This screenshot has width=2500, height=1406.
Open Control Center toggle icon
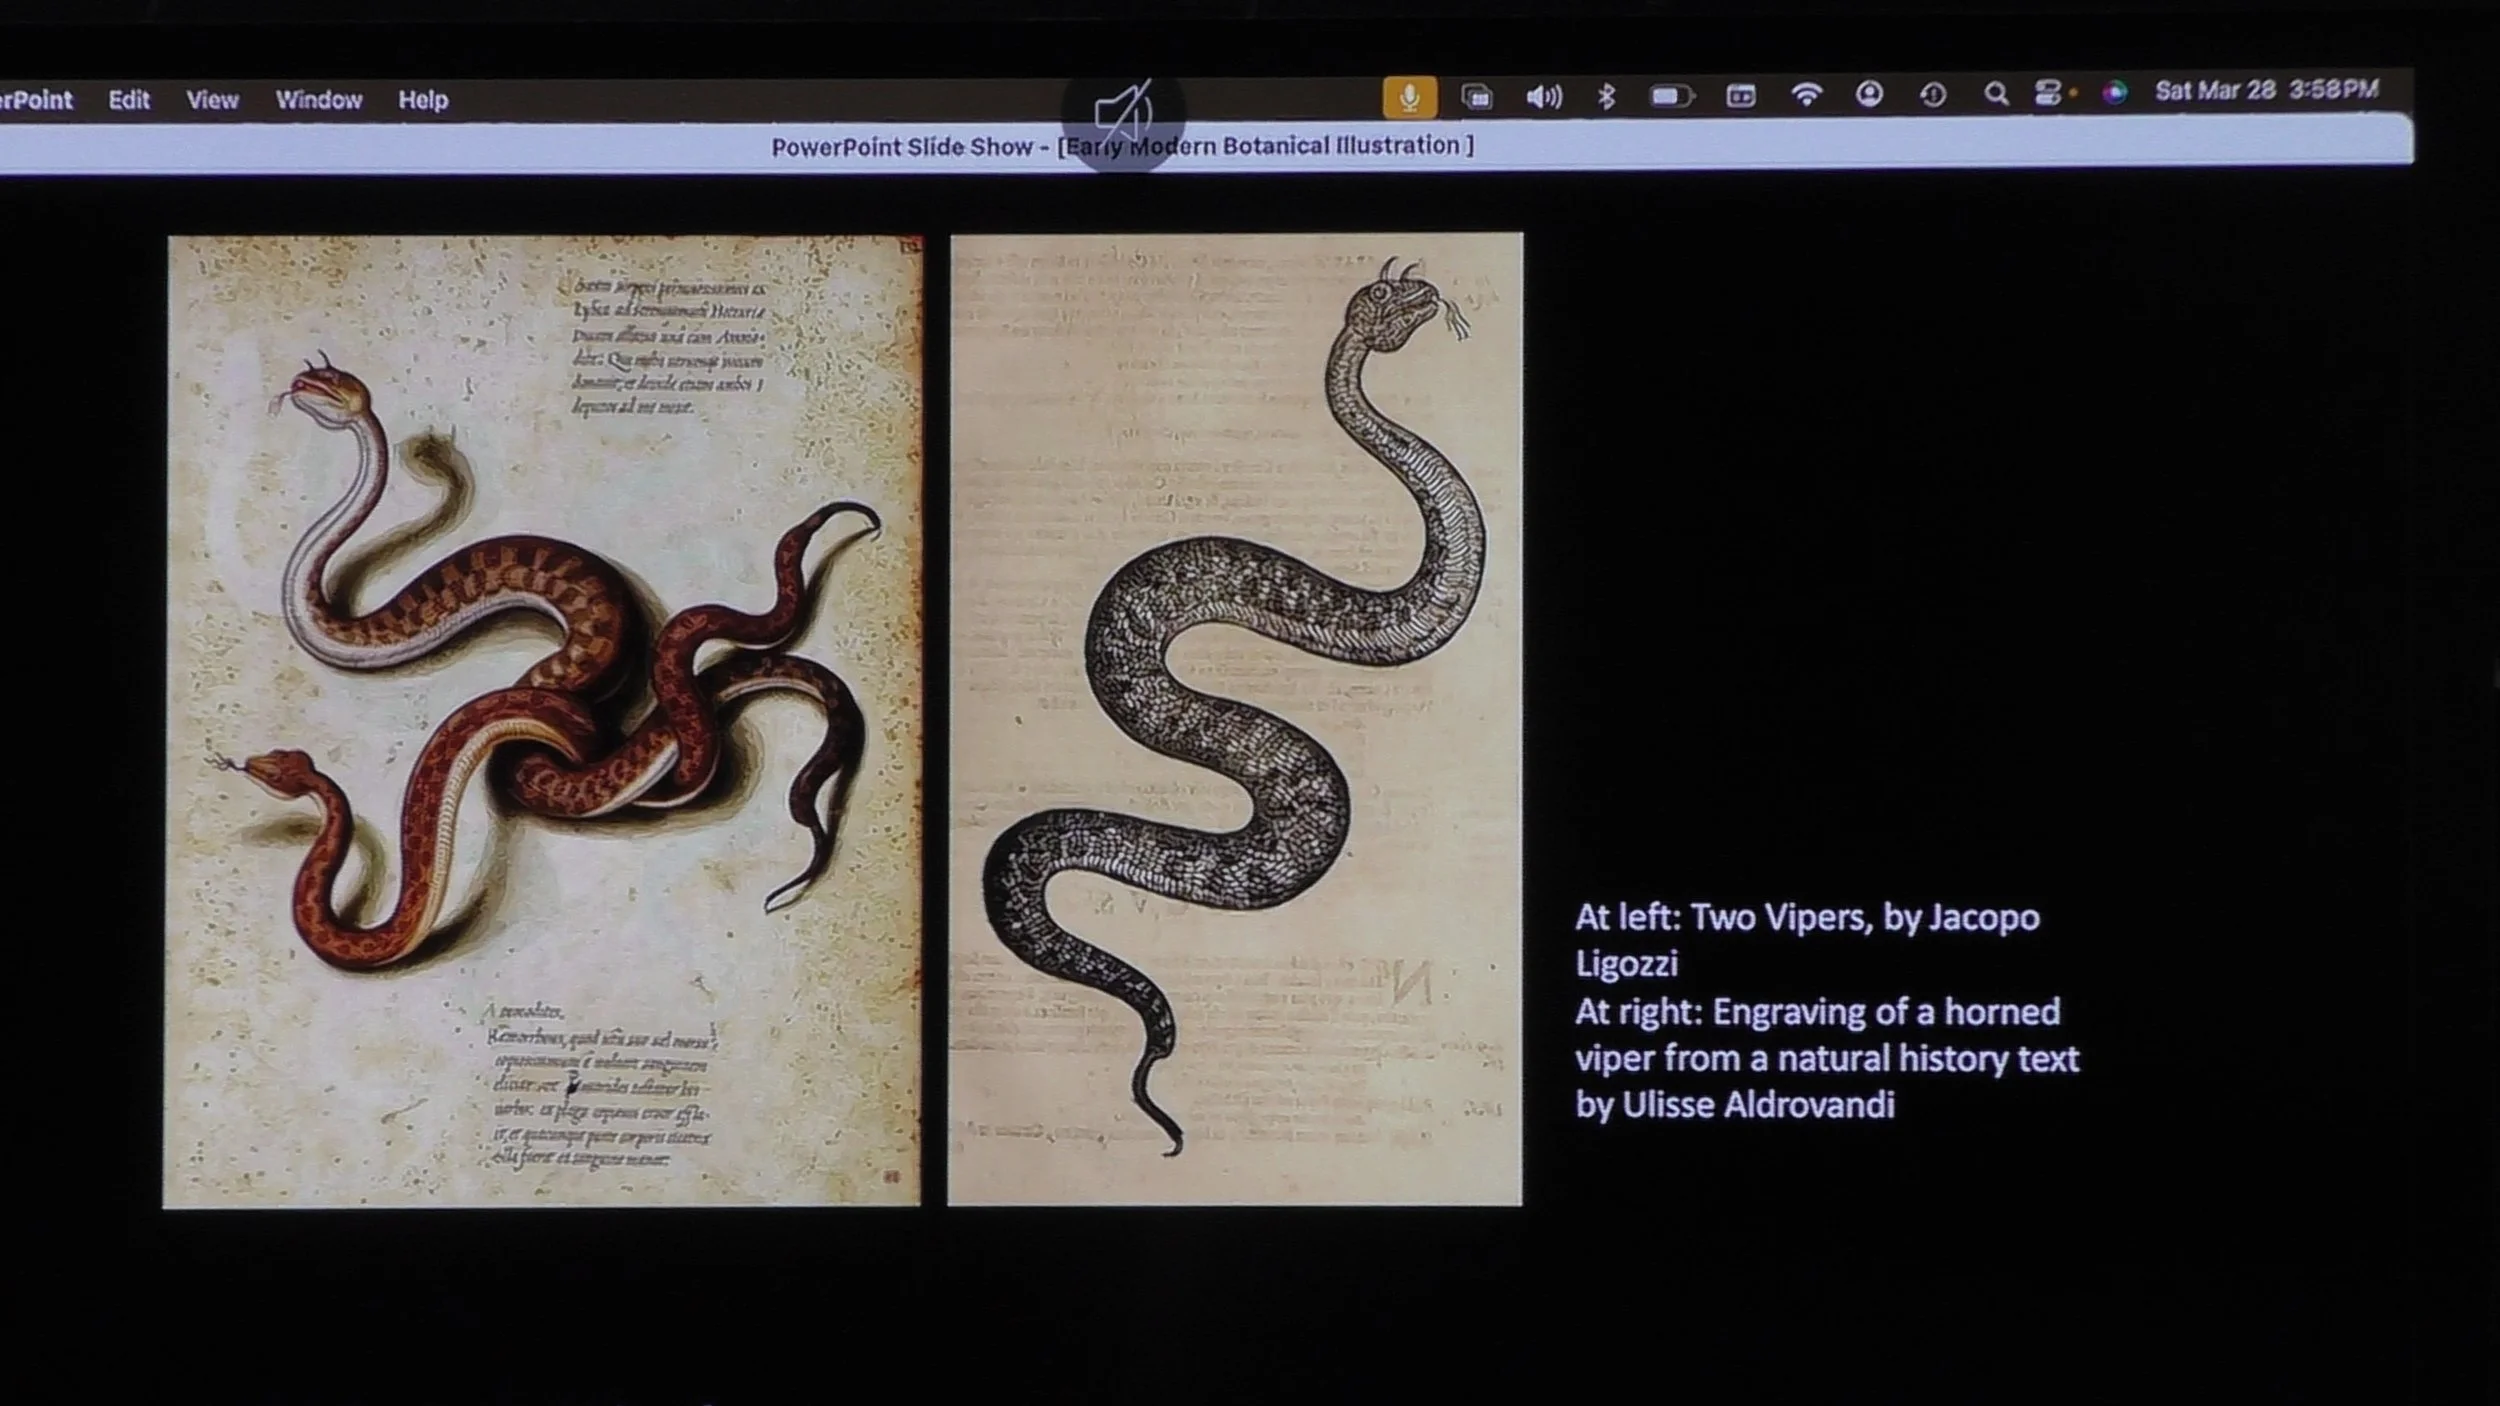coord(2048,93)
